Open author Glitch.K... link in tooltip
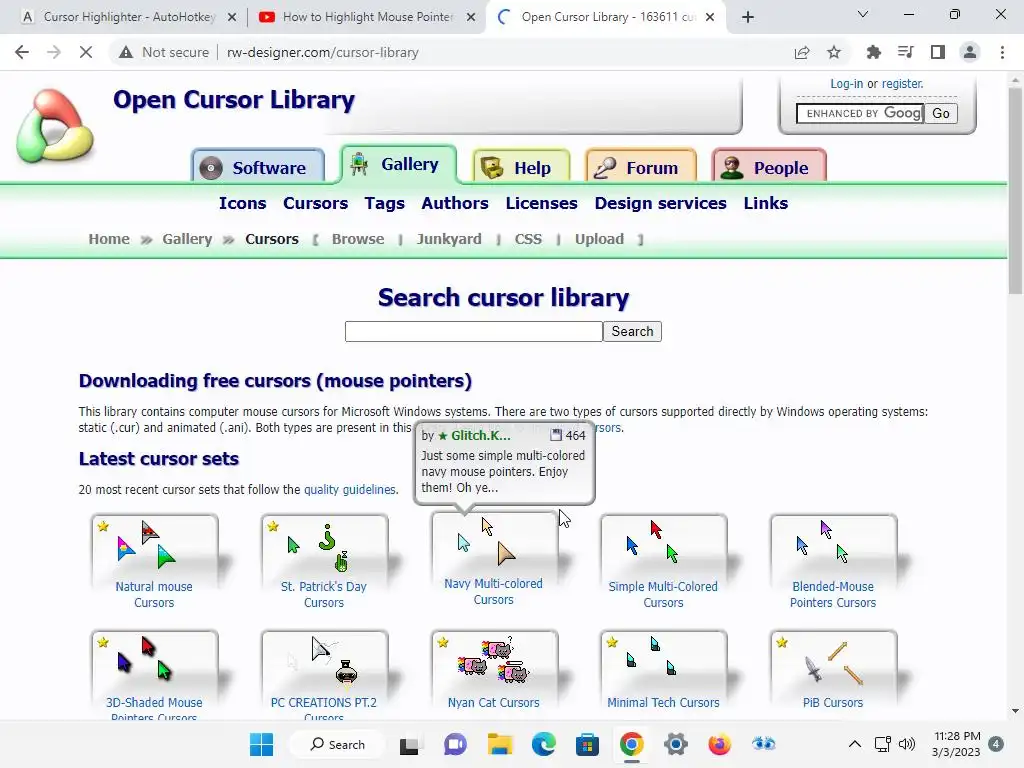1024x768 pixels. coord(481,436)
